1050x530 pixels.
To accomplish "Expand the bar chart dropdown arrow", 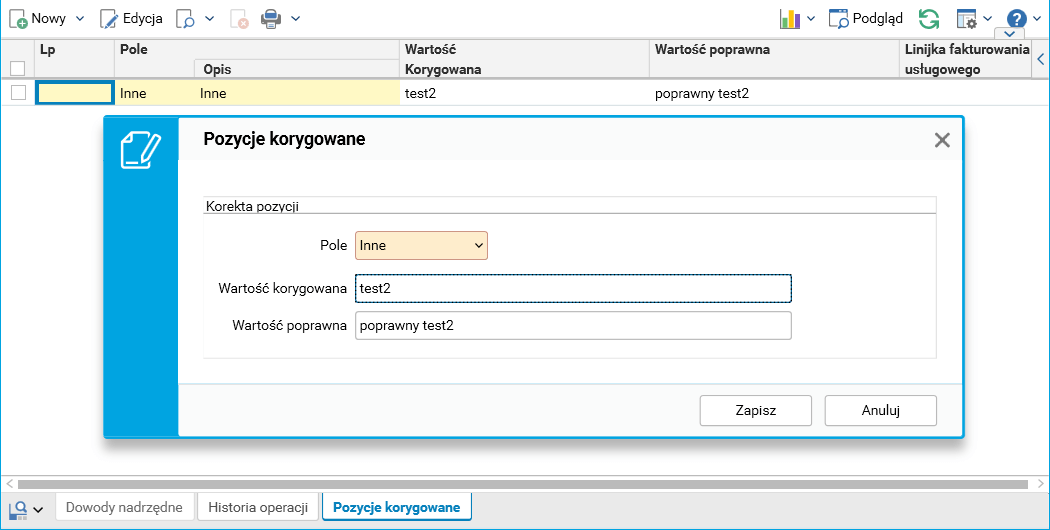I will coord(811,19).
